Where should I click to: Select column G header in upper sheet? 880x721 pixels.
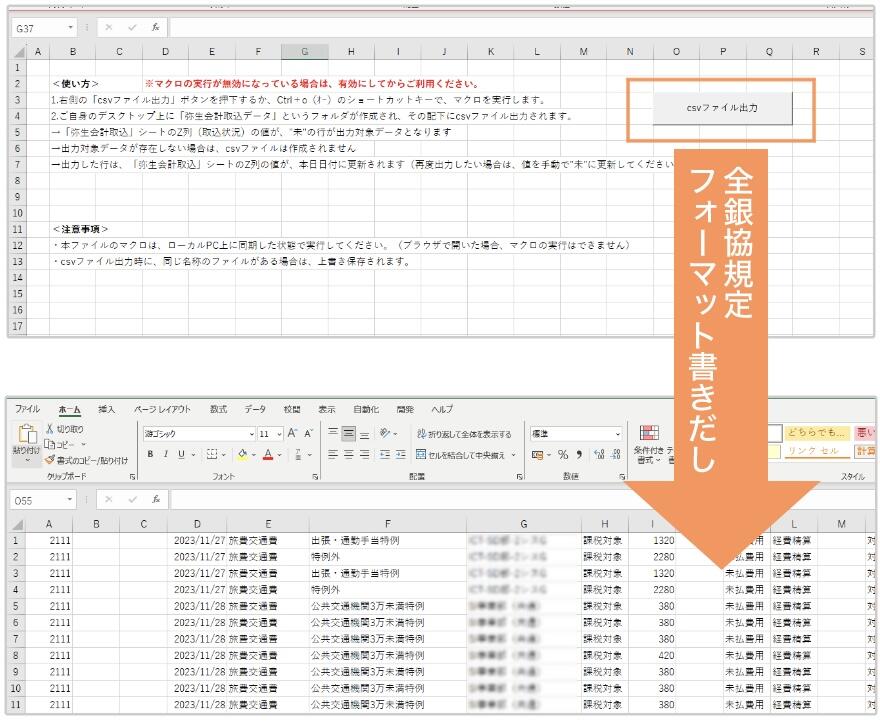[x=304, y=52]
